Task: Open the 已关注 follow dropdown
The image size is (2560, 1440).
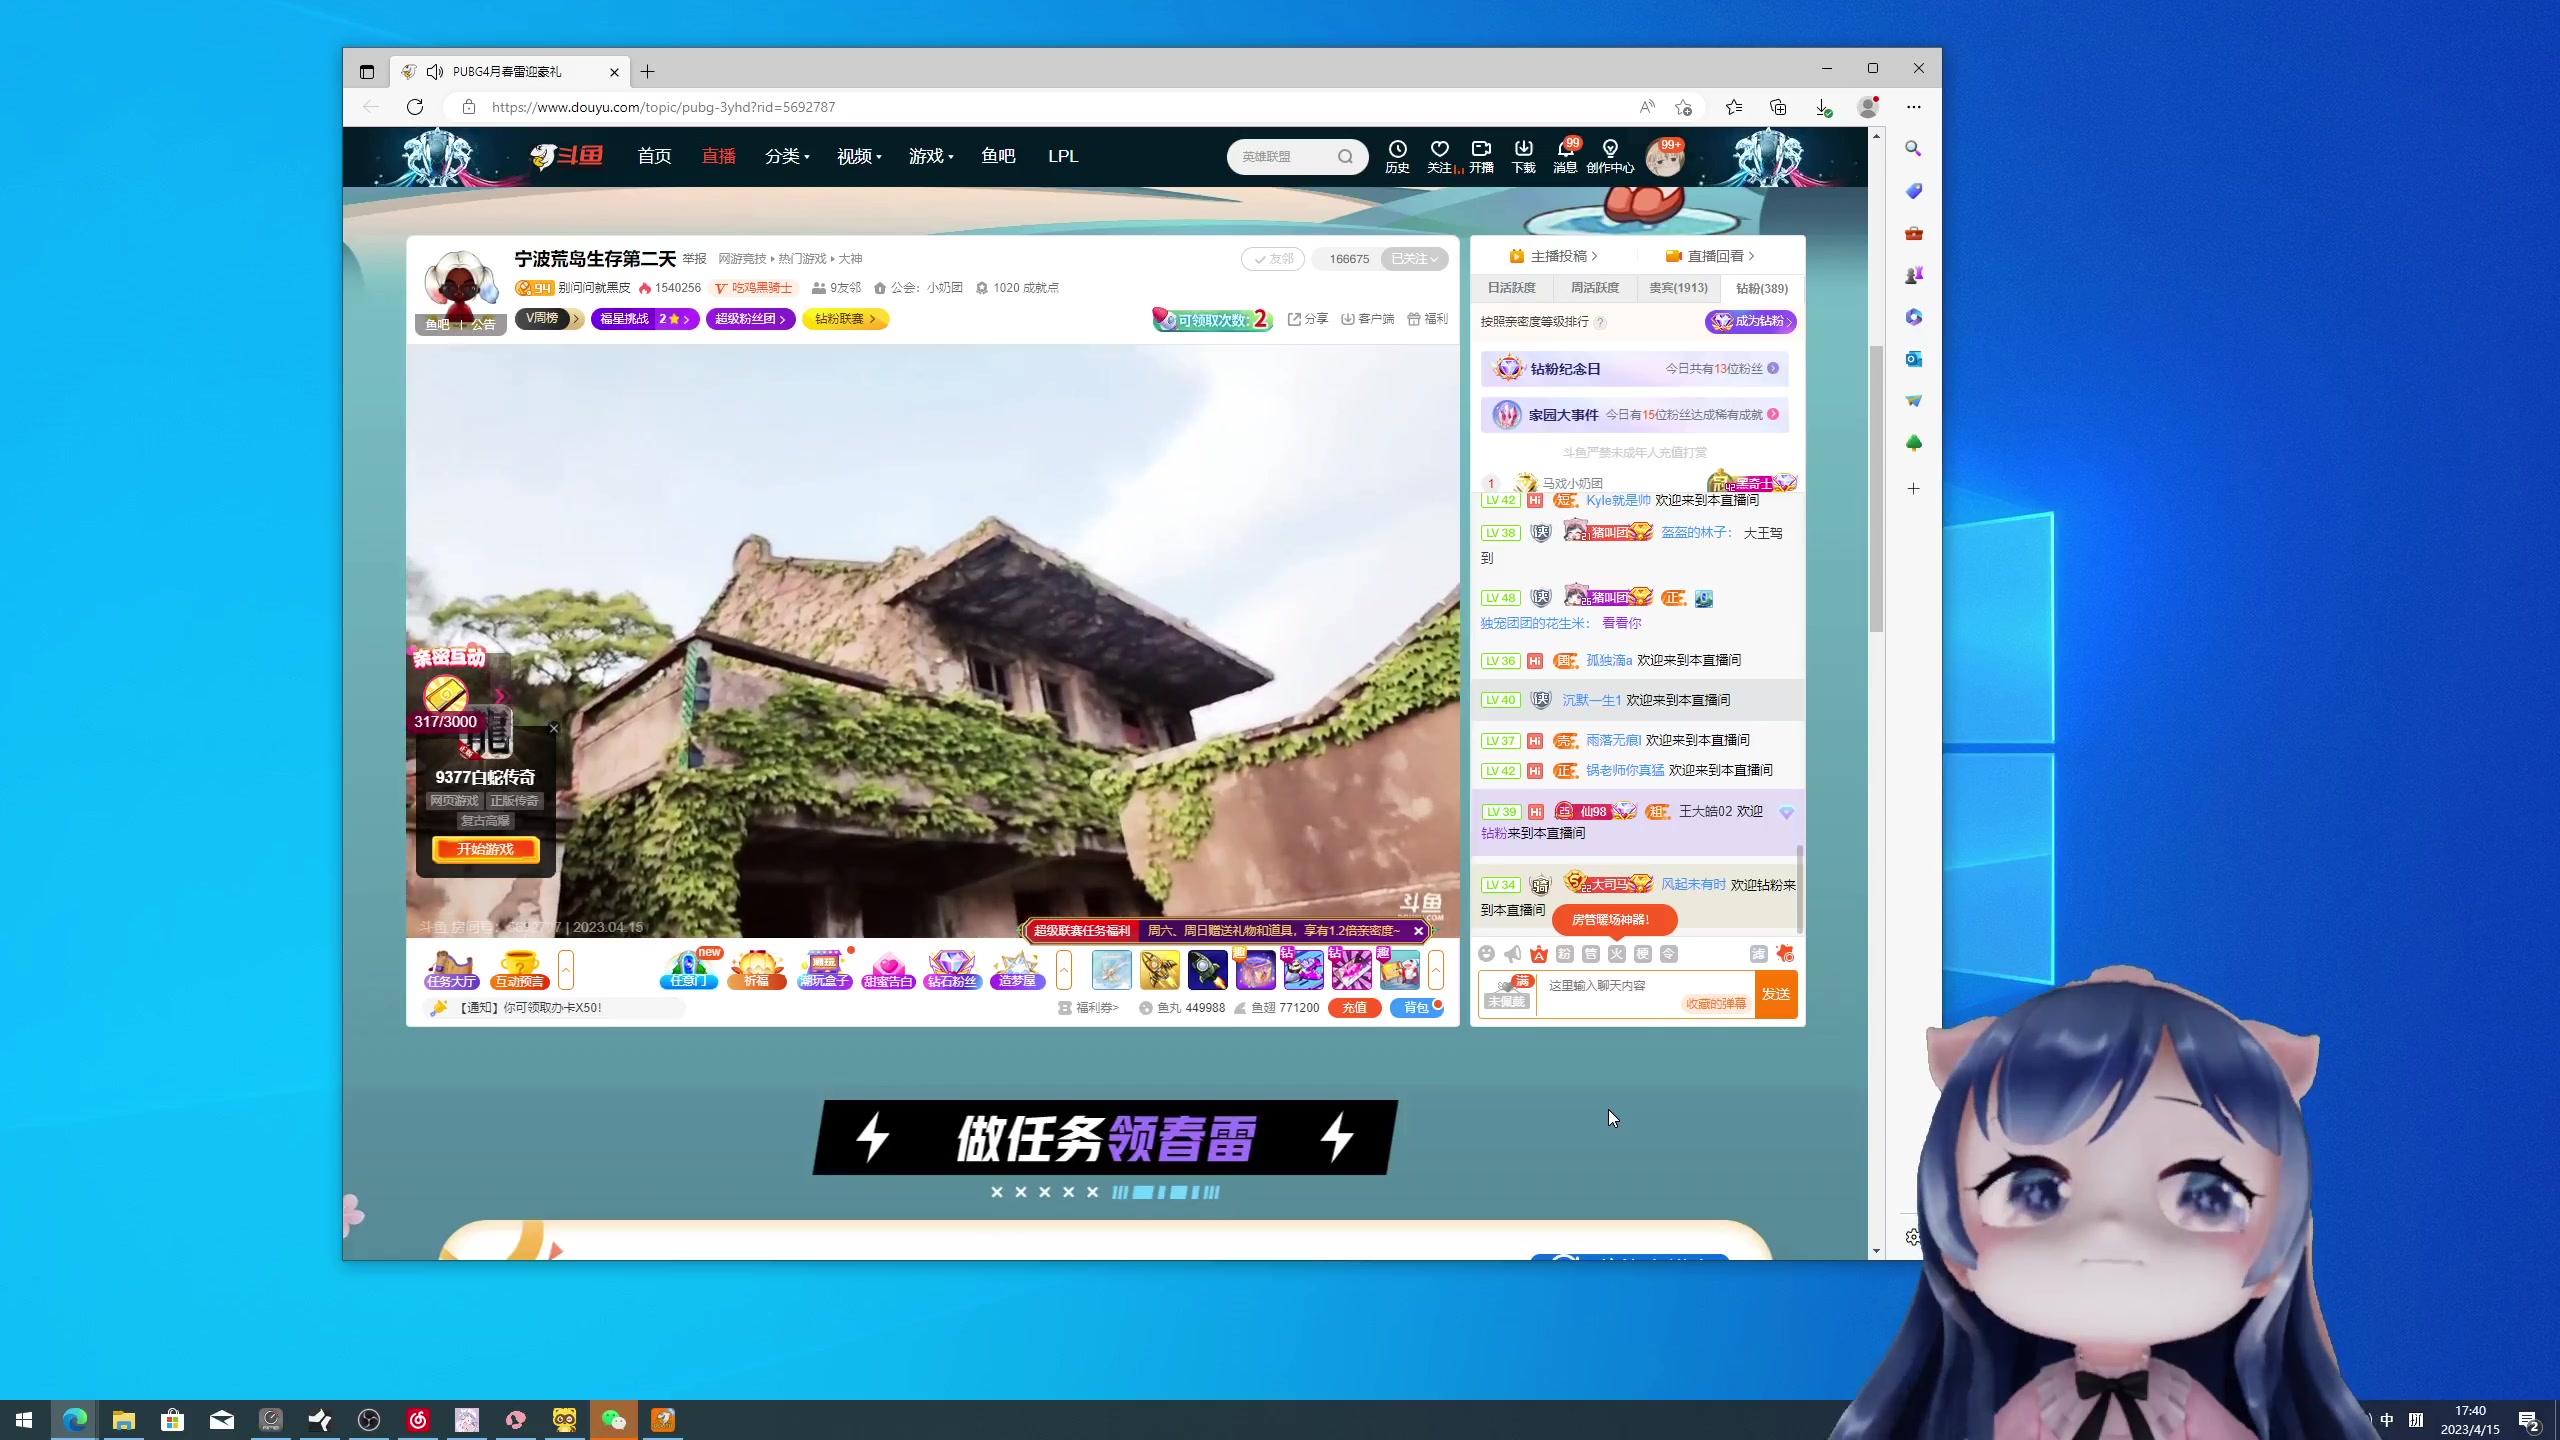Action: pos(1413,258)
